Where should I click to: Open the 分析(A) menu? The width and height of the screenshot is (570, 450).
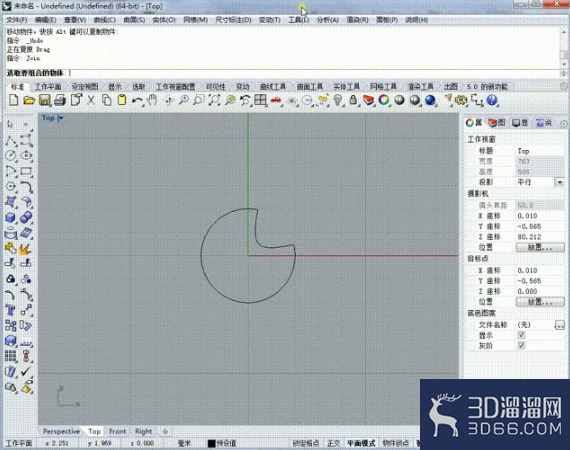point(328,20)
